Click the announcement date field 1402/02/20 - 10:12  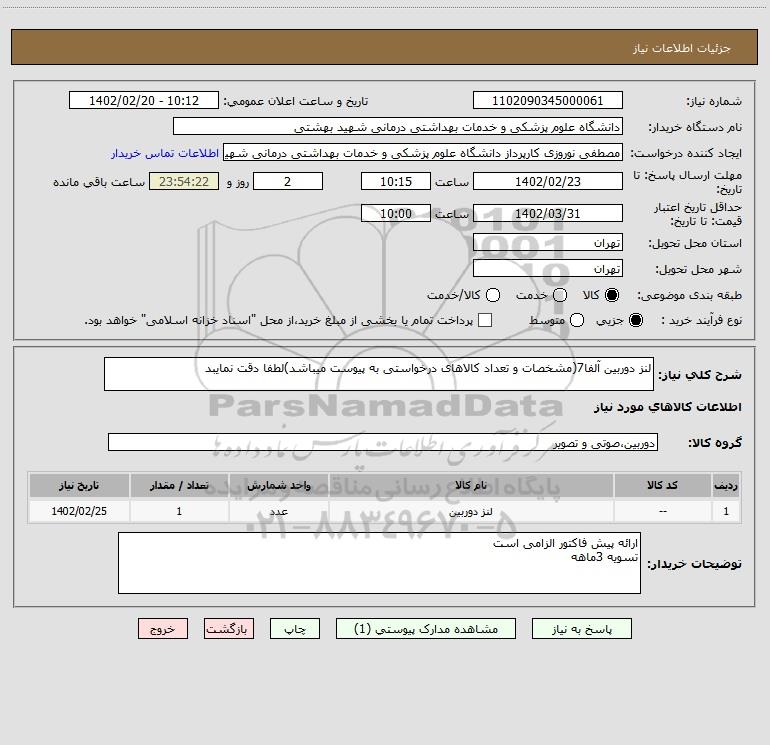[x=144, y=101]
